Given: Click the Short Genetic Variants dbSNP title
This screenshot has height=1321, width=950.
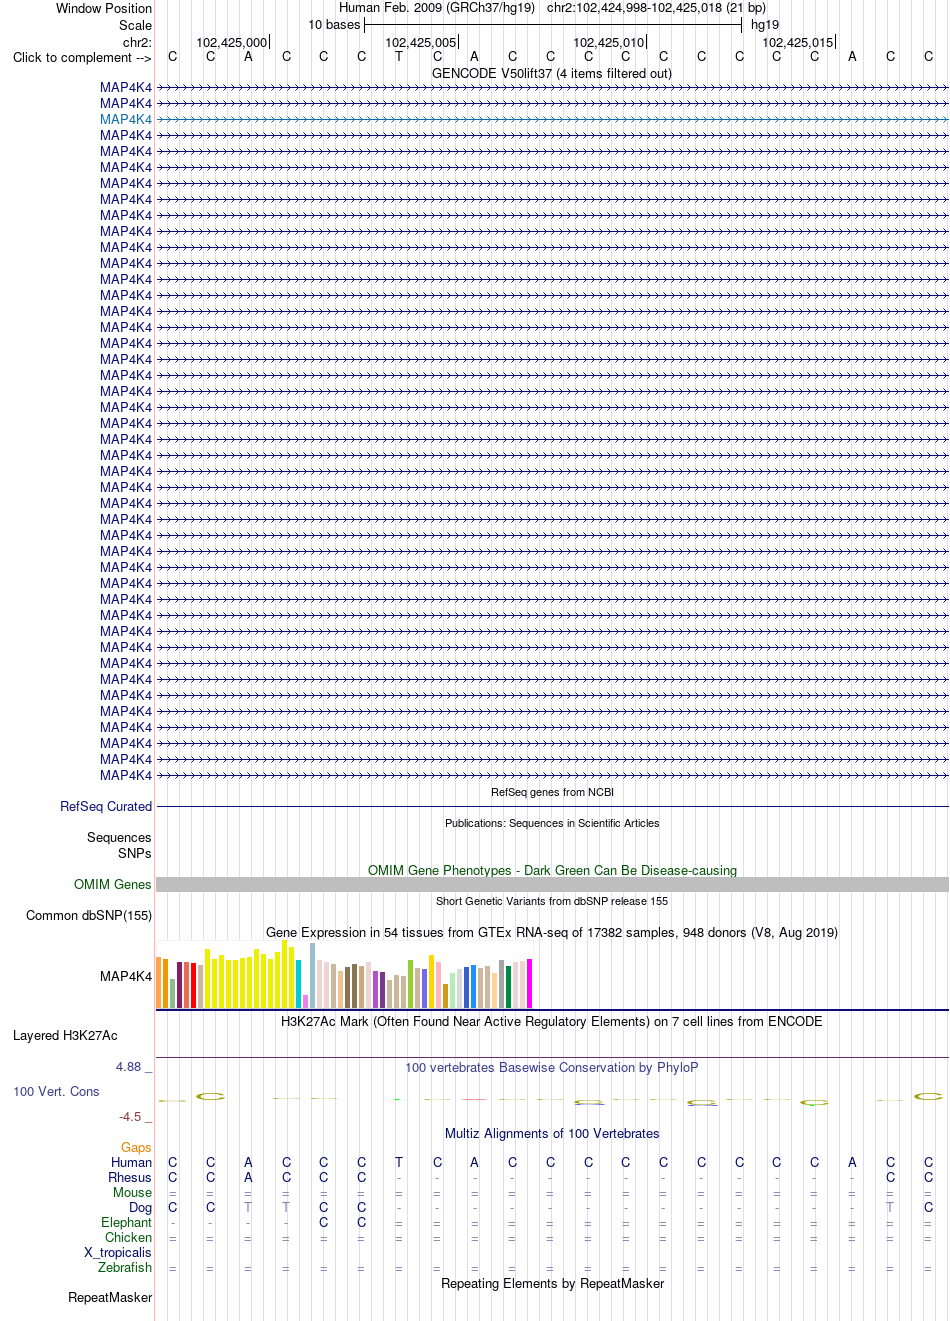Looking at the screenshot, I should [552, 901].
